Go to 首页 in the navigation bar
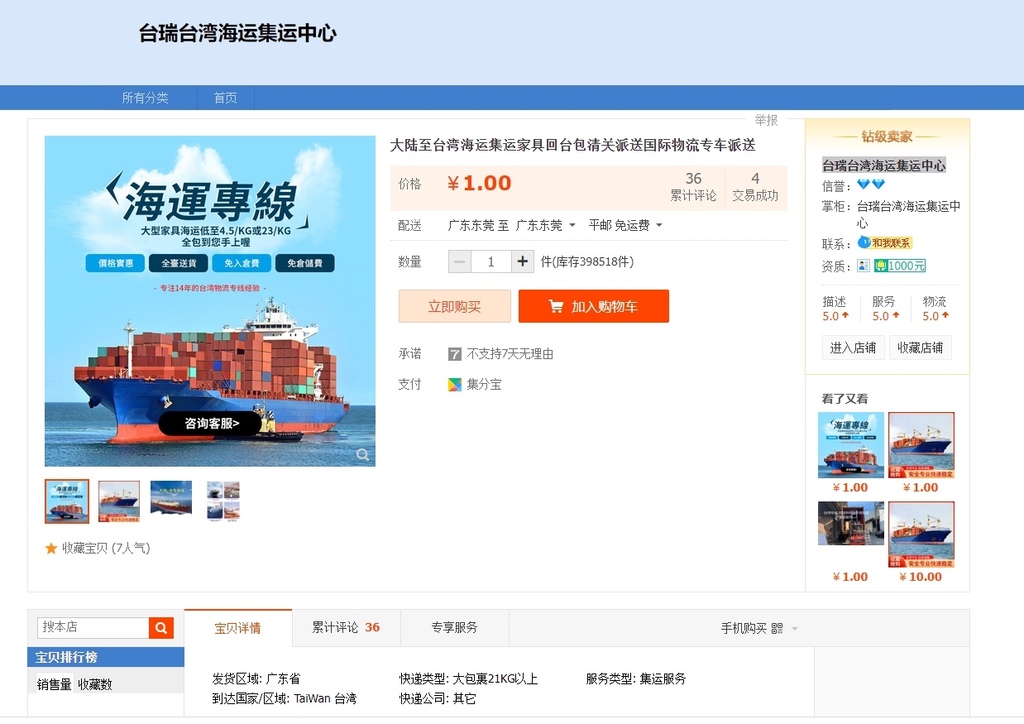 coord(225,98)
